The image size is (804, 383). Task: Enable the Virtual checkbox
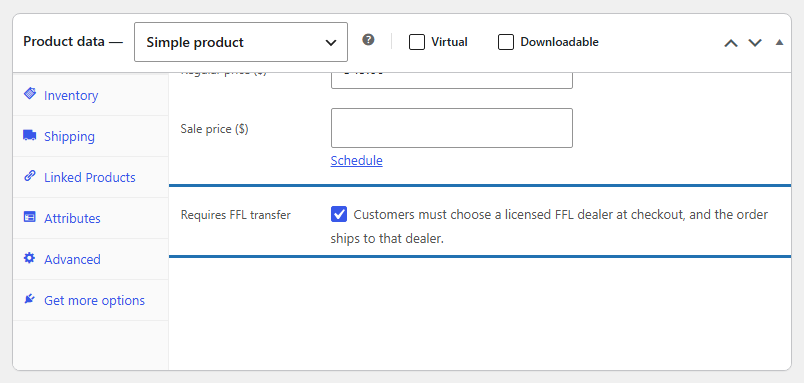click(417, 42)
